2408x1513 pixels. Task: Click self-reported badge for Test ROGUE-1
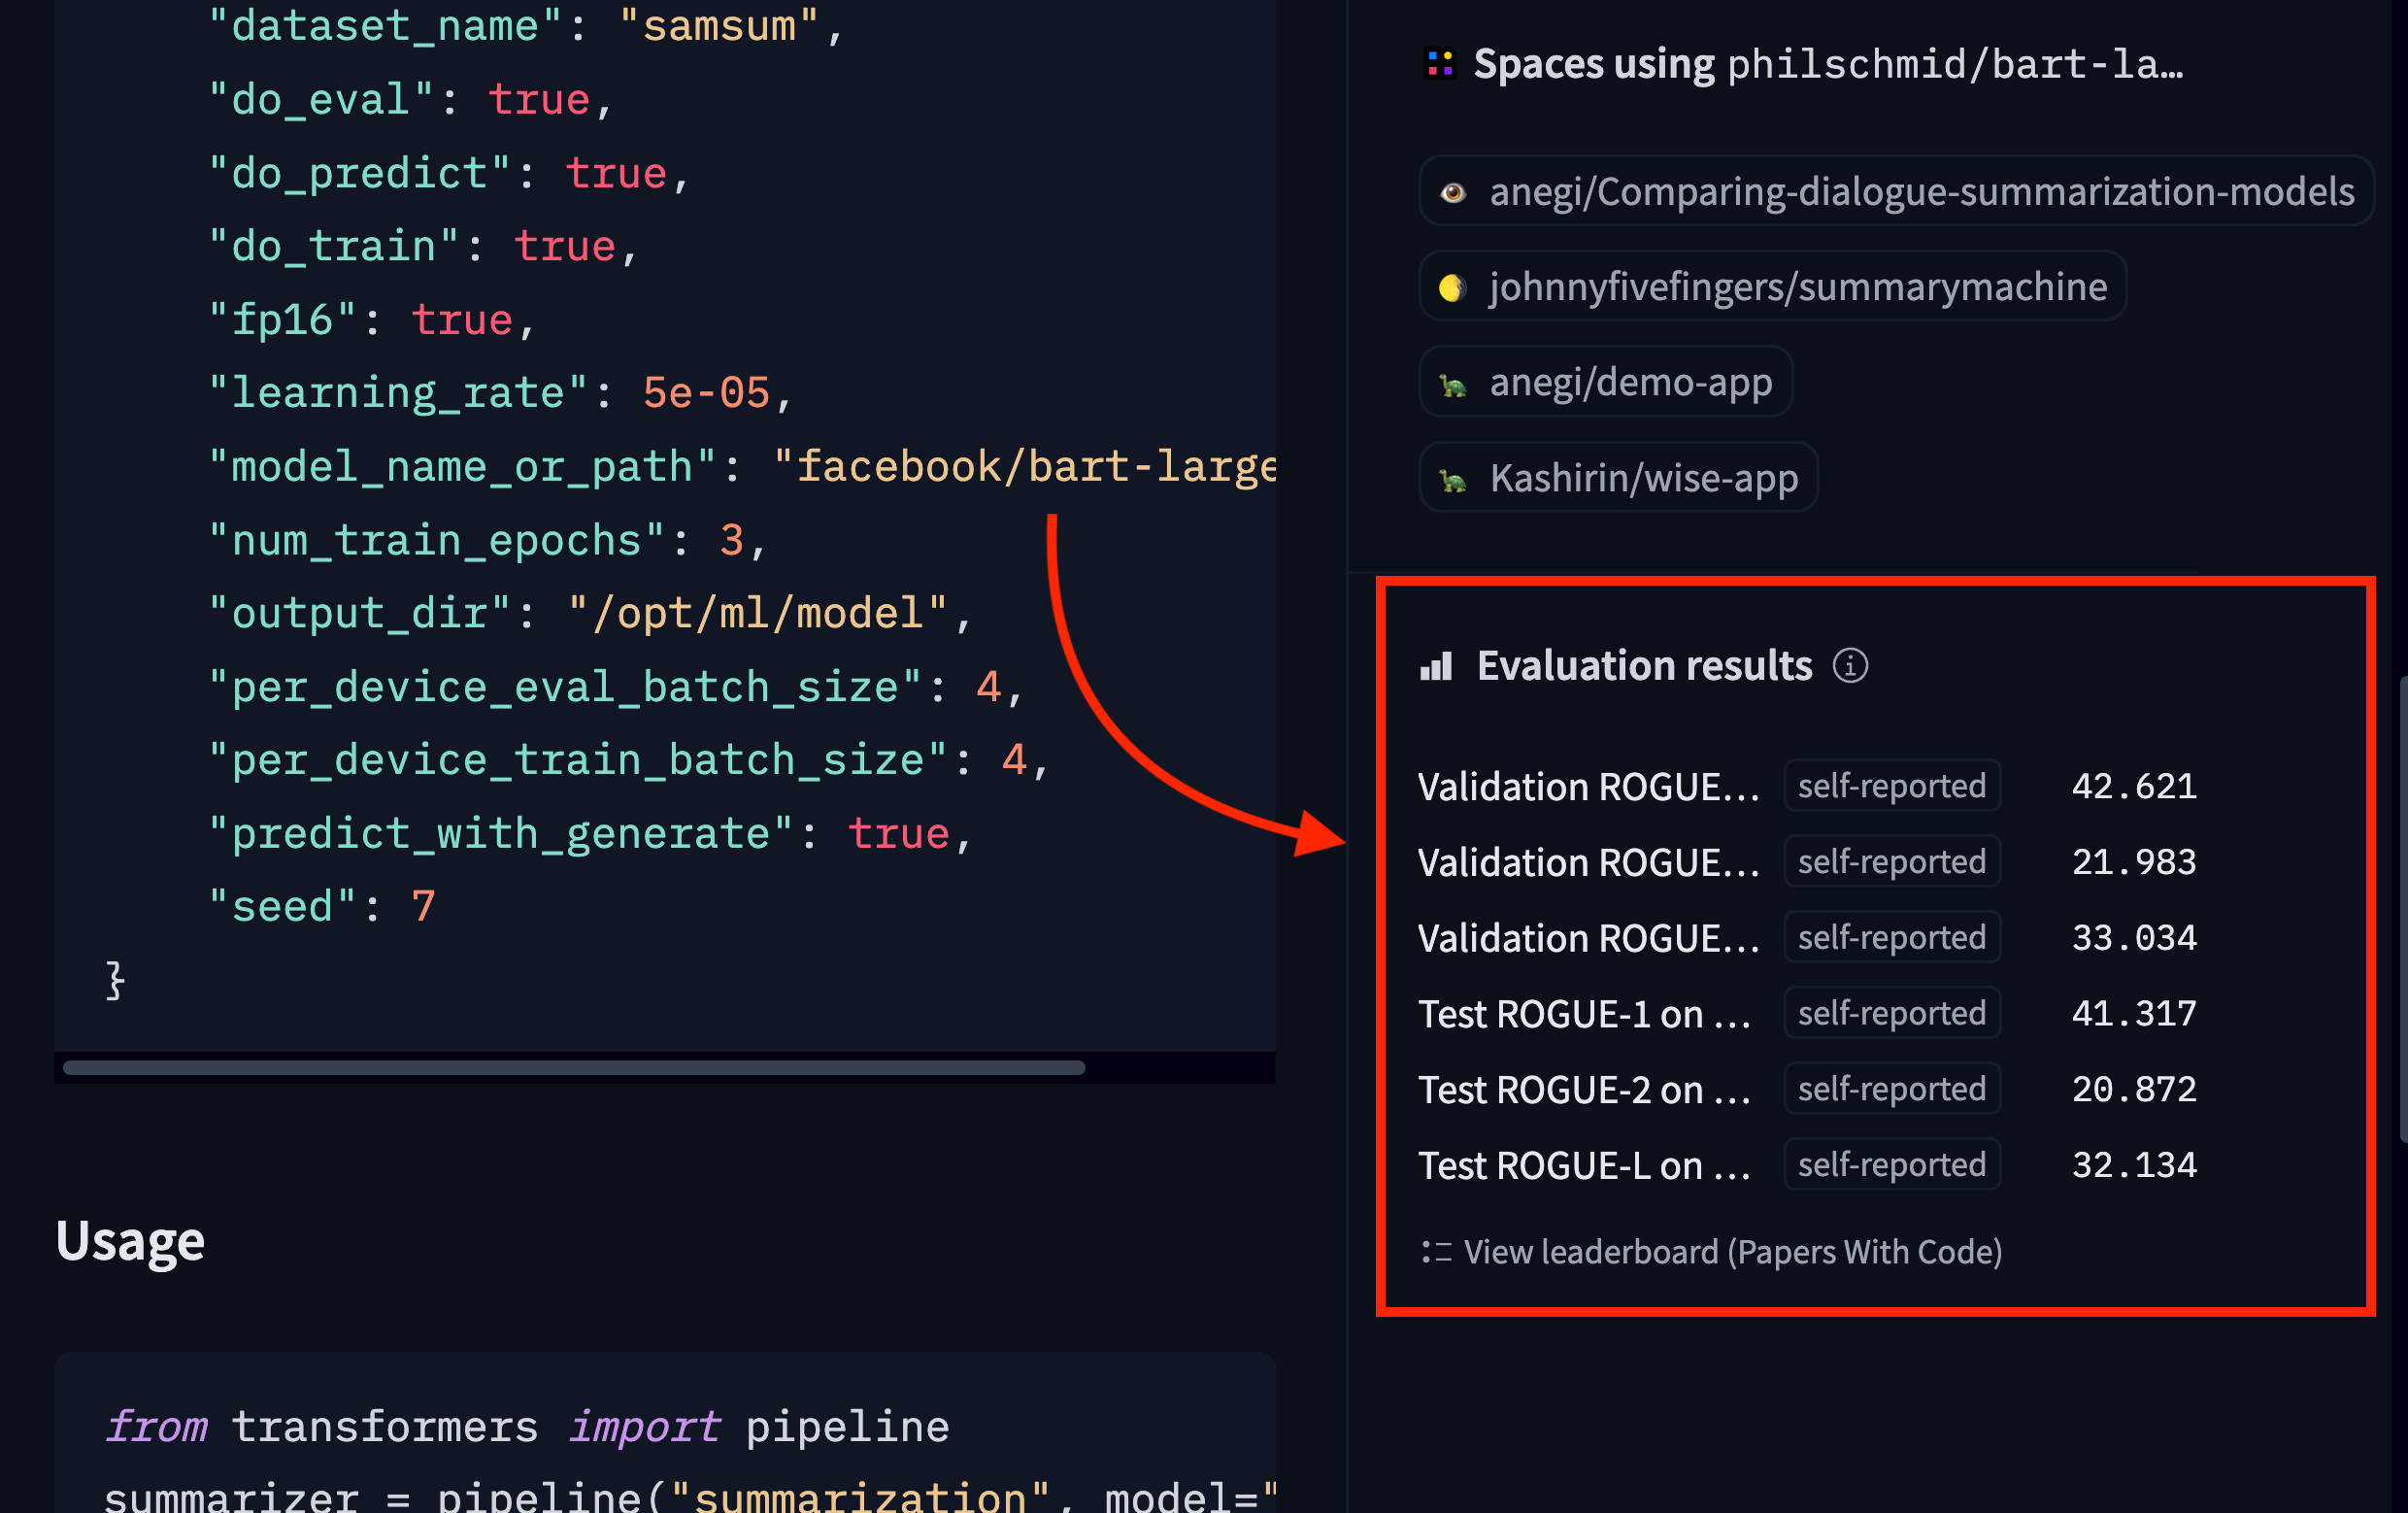[x=1891, y=1013]
